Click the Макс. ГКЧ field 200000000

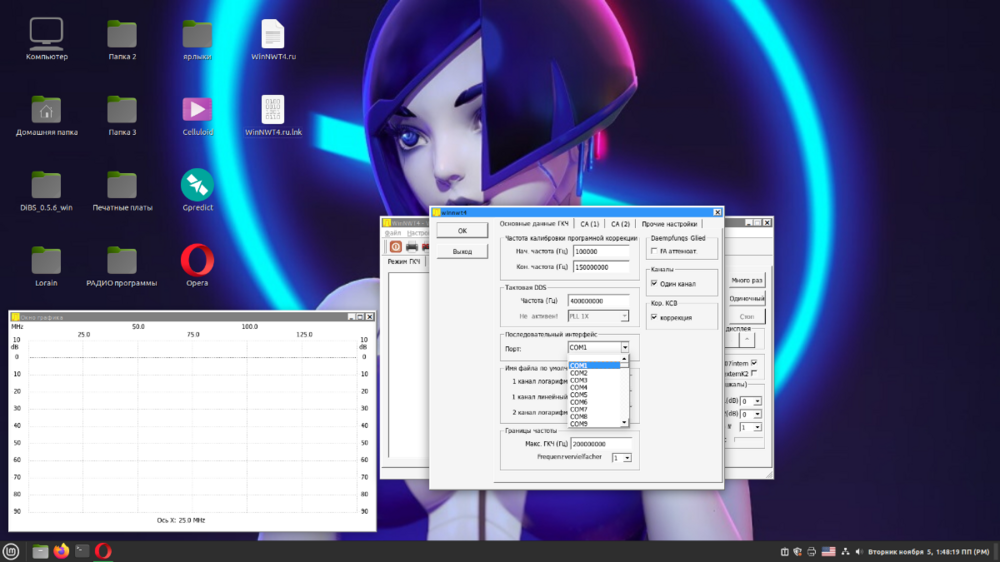[601, 443]
